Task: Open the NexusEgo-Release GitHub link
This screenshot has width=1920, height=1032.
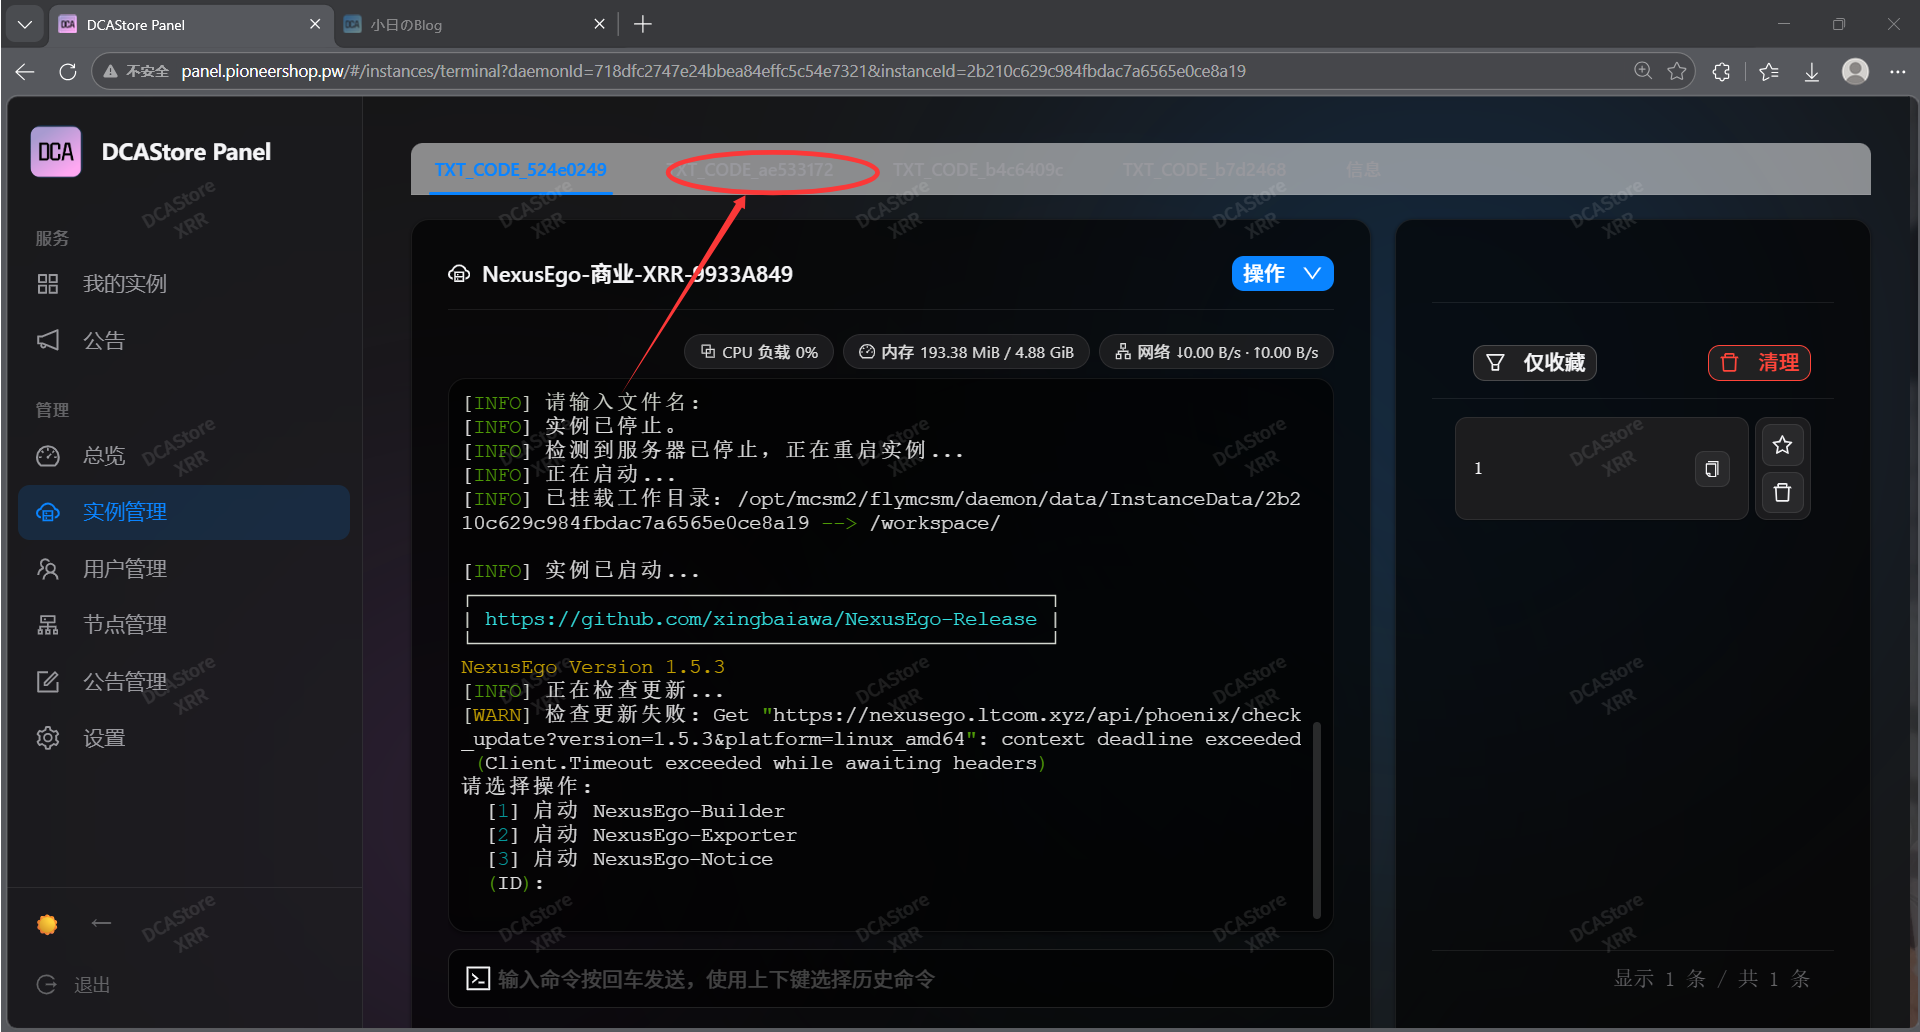Action: pyautogui.click(x=760, y=619)
